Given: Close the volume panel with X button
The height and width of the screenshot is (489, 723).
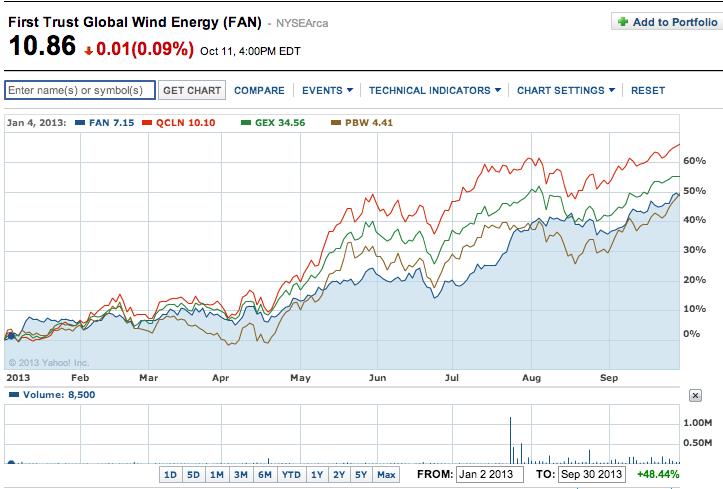Looking at the screenshot, I should tap(695, 395).
